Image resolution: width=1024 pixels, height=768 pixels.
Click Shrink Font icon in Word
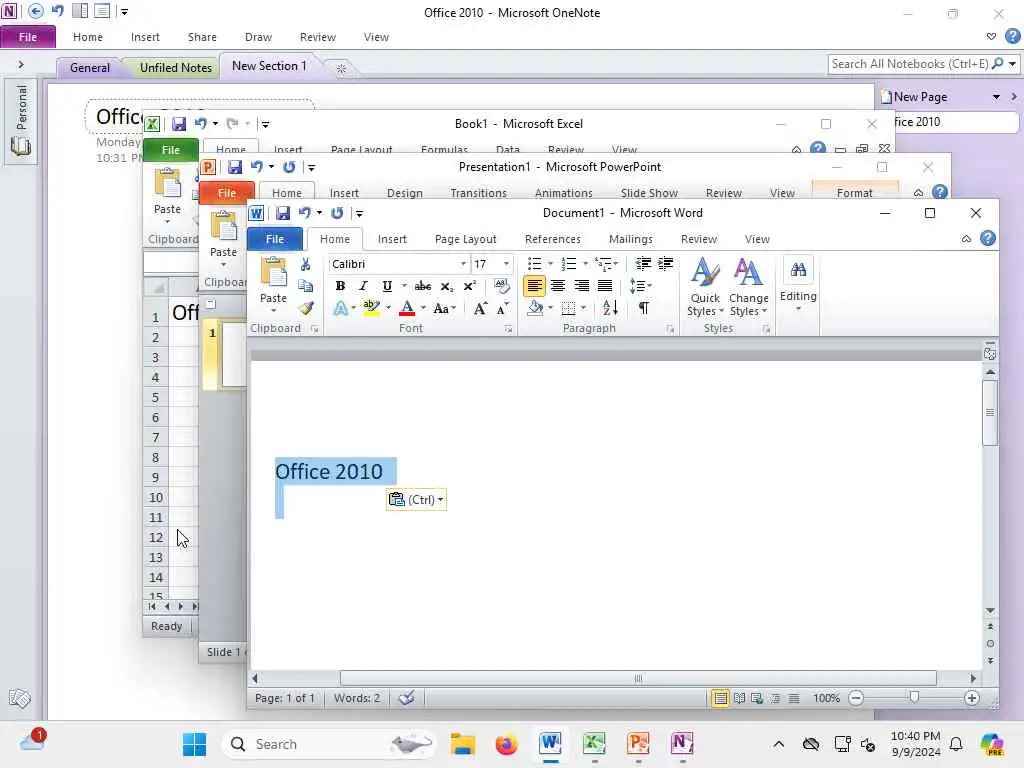502,308
